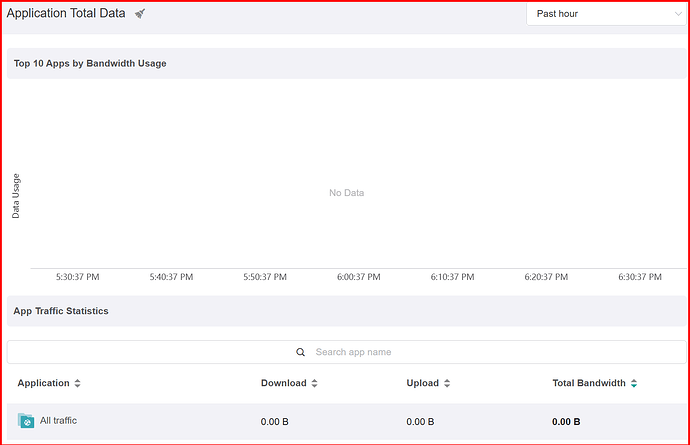Click the Application column header
This screenshot has width=690, height=445.
tap(44, 383)
